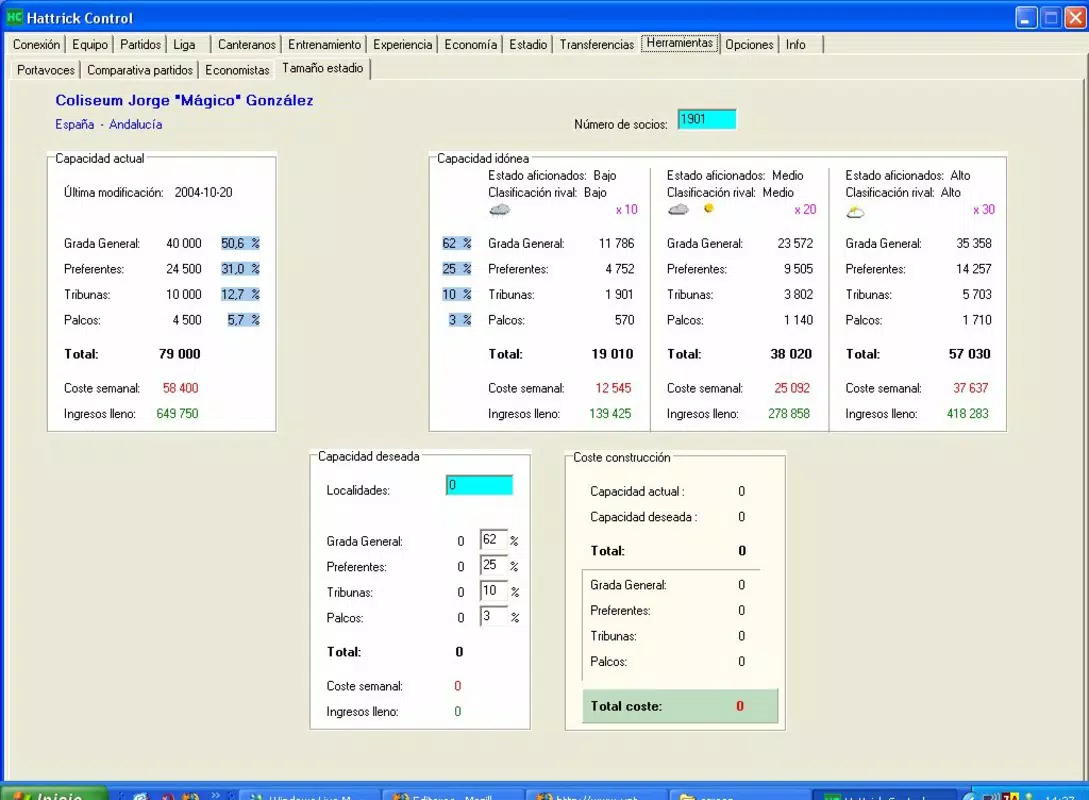Image resolution: width=1089 pixels, height=800 pixels.
Task: Select the Herramientas tab
Action: tap(680, 43)
